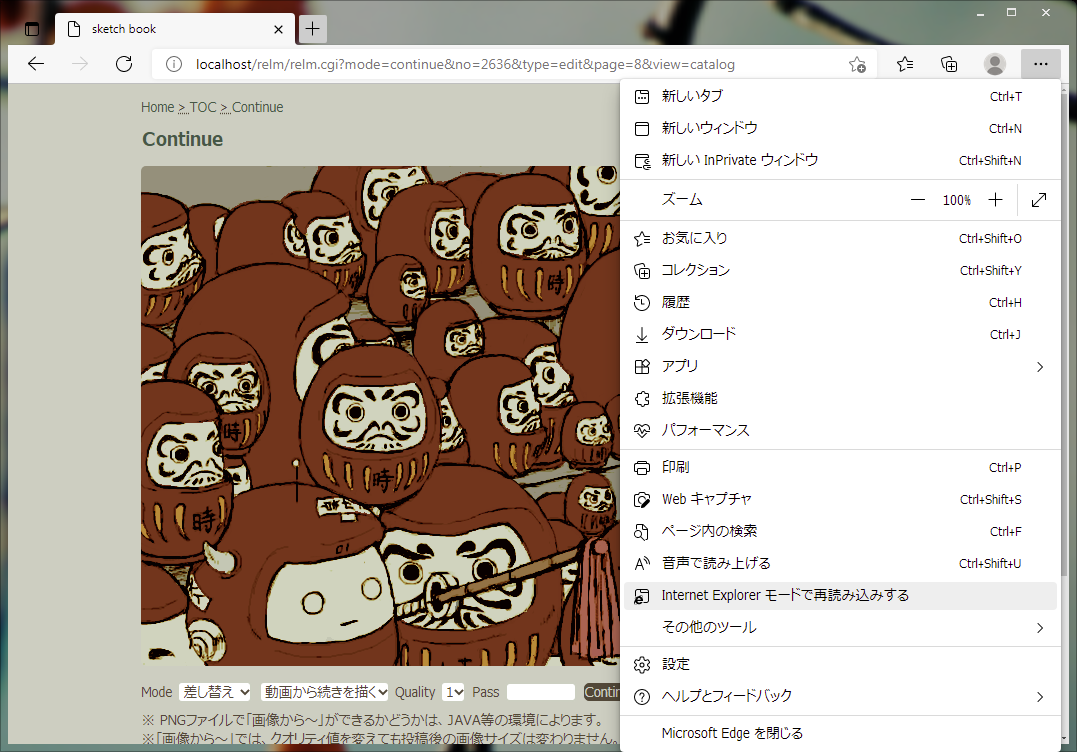This screenshot has width=1077, height=752.
Task: Close the Settings and more menu button
Action: coord(1041,64)
